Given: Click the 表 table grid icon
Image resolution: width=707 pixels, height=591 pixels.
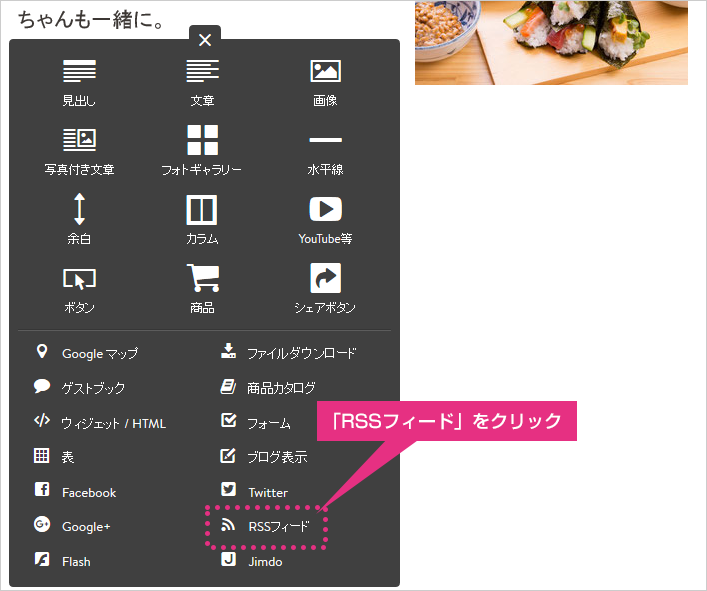Looking at the screenshot, I should point(41,455).
